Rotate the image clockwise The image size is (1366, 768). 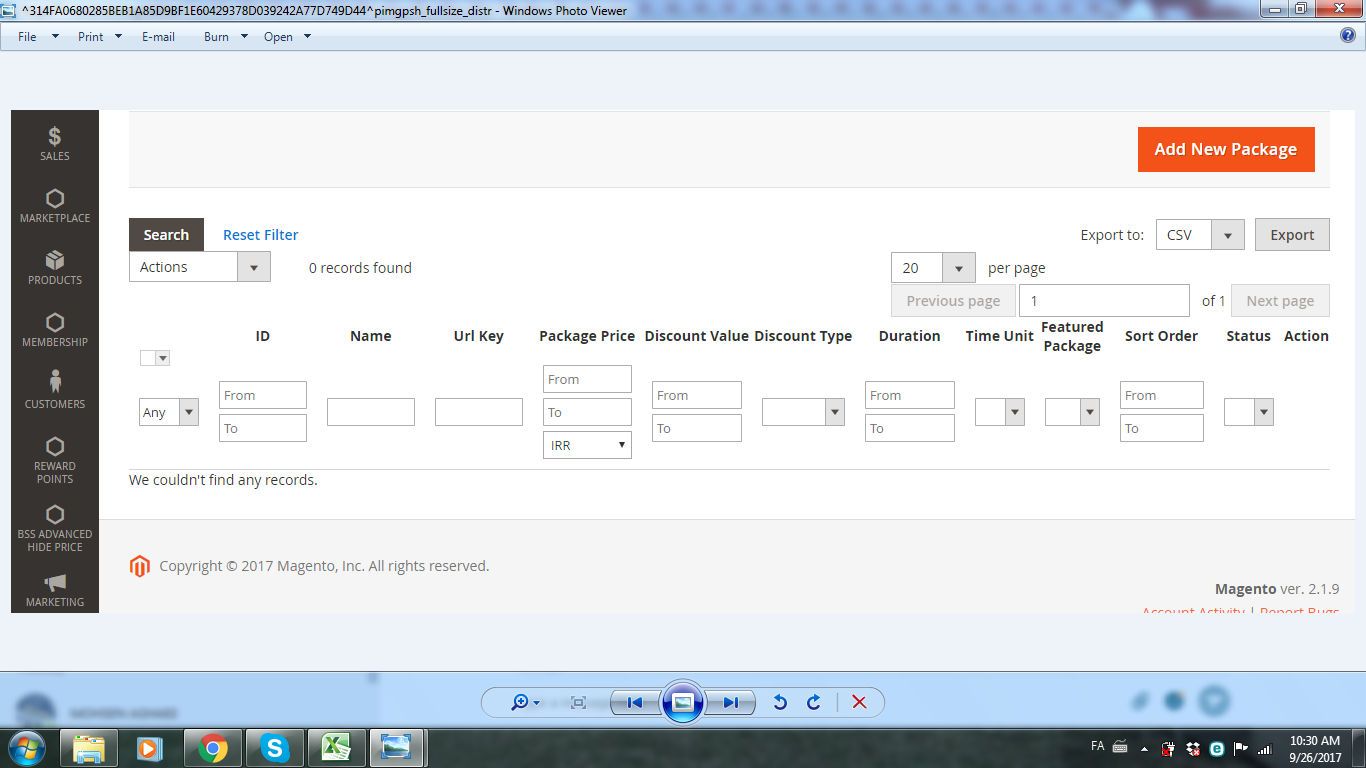[x=813, y=703]
